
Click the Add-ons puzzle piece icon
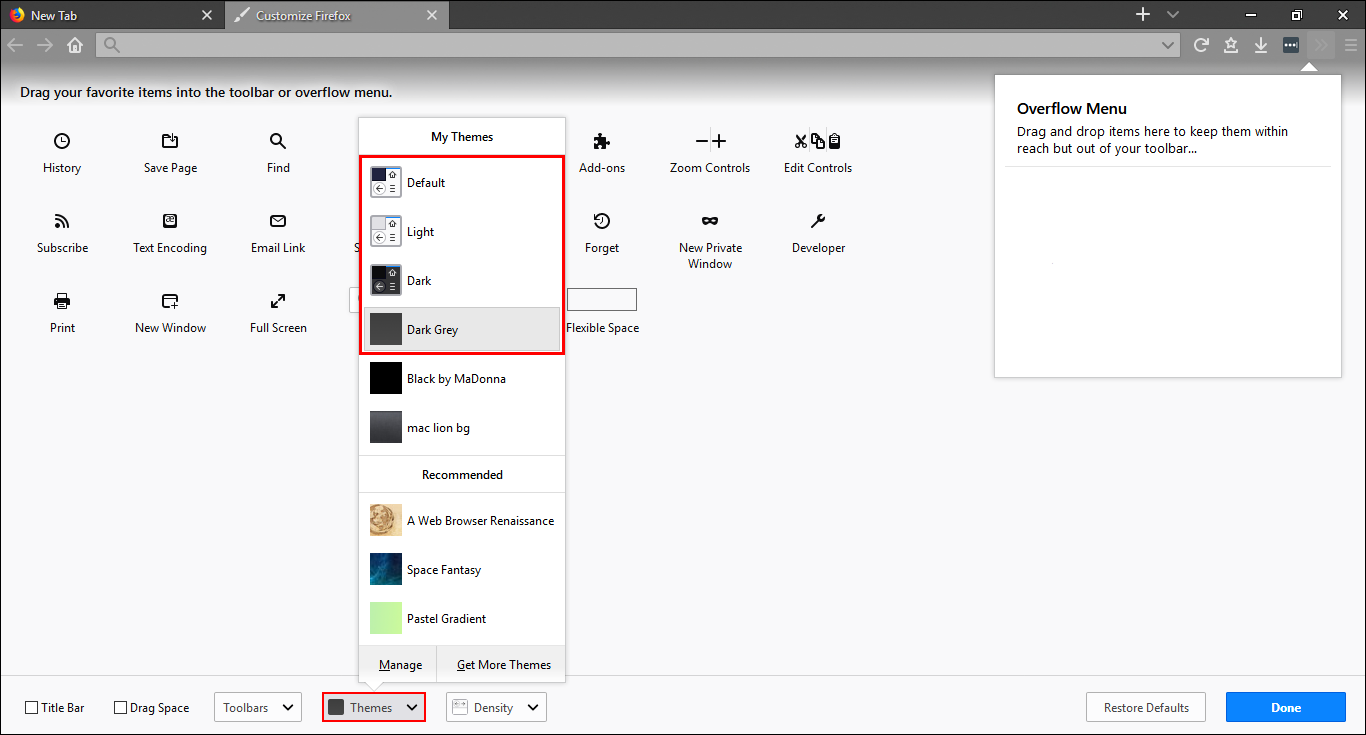[602, 141]
